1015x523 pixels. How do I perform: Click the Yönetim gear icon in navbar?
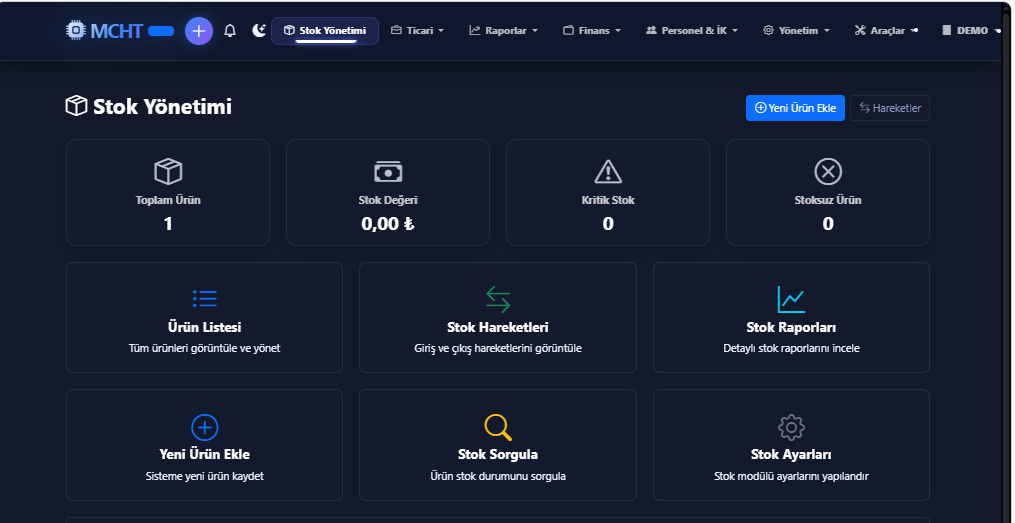point(768,30)
